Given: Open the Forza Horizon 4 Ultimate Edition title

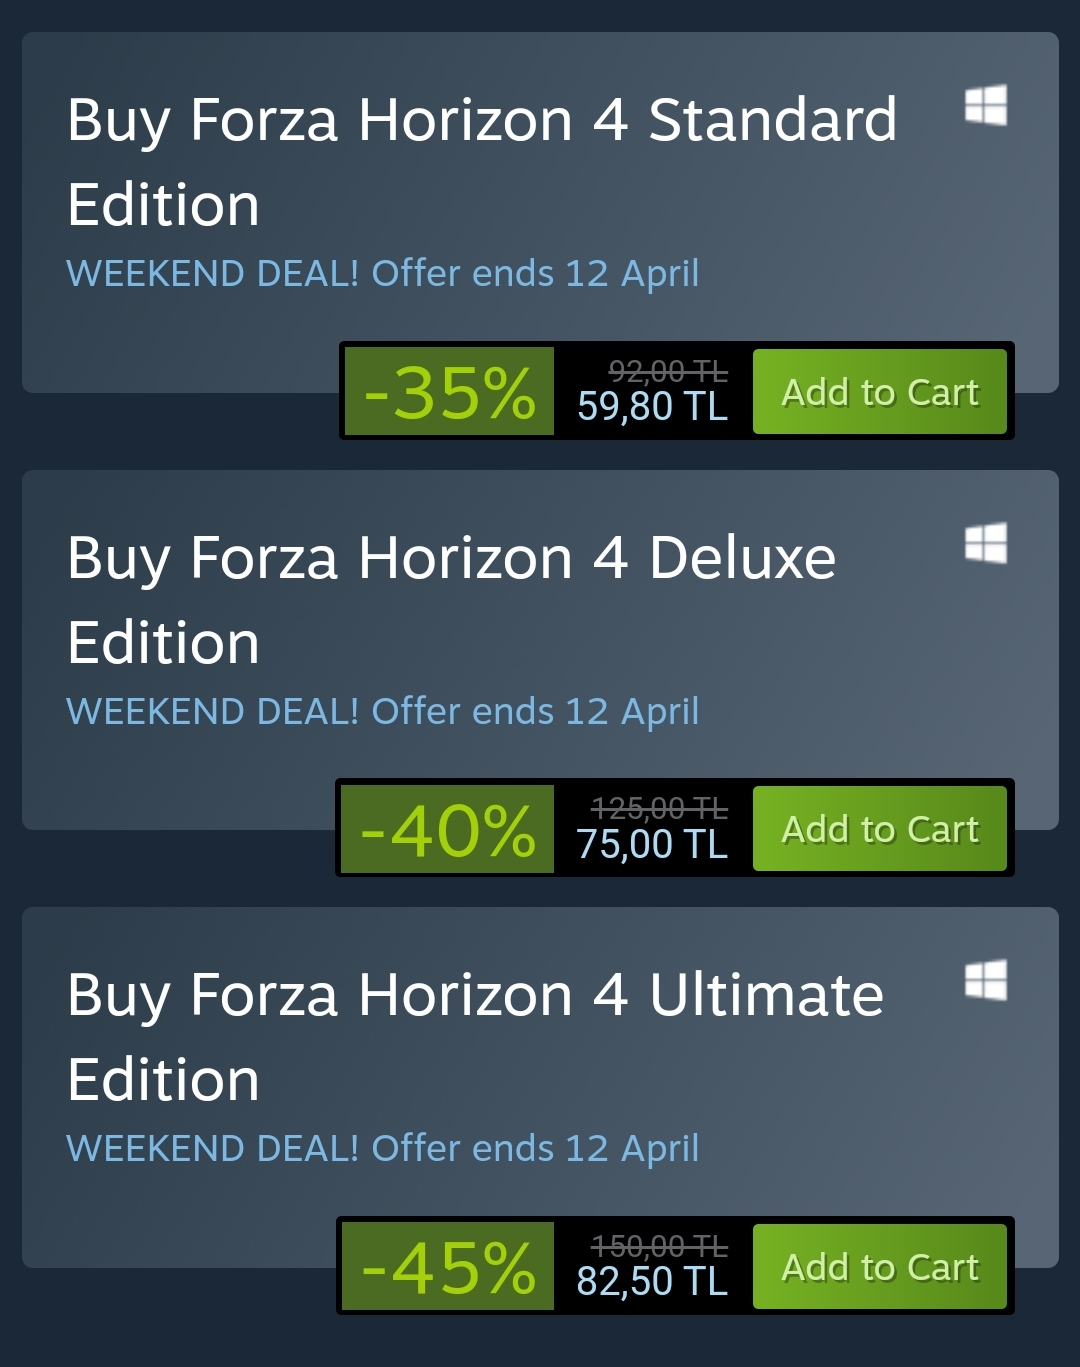Looking at the screenshot, I should pos(475,1037).
